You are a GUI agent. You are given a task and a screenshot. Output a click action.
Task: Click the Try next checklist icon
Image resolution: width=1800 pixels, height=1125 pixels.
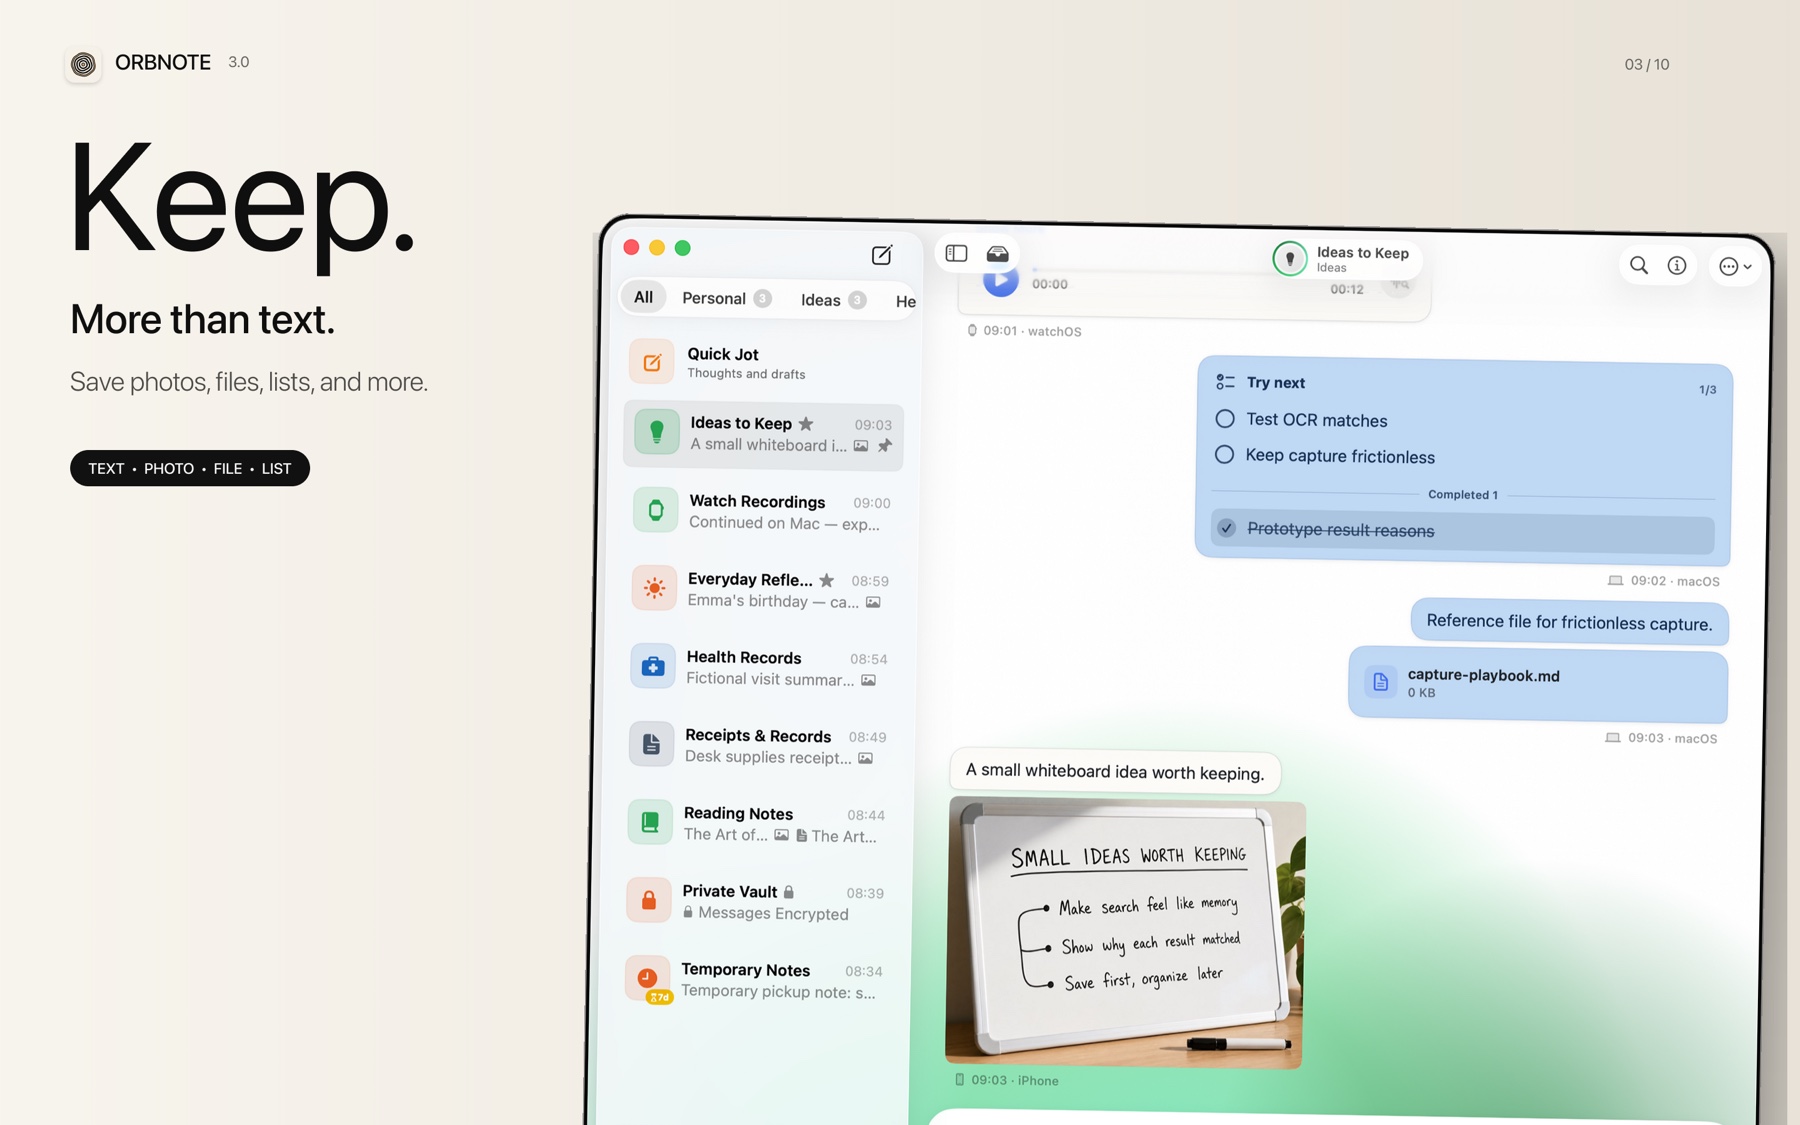[1225, 382]
